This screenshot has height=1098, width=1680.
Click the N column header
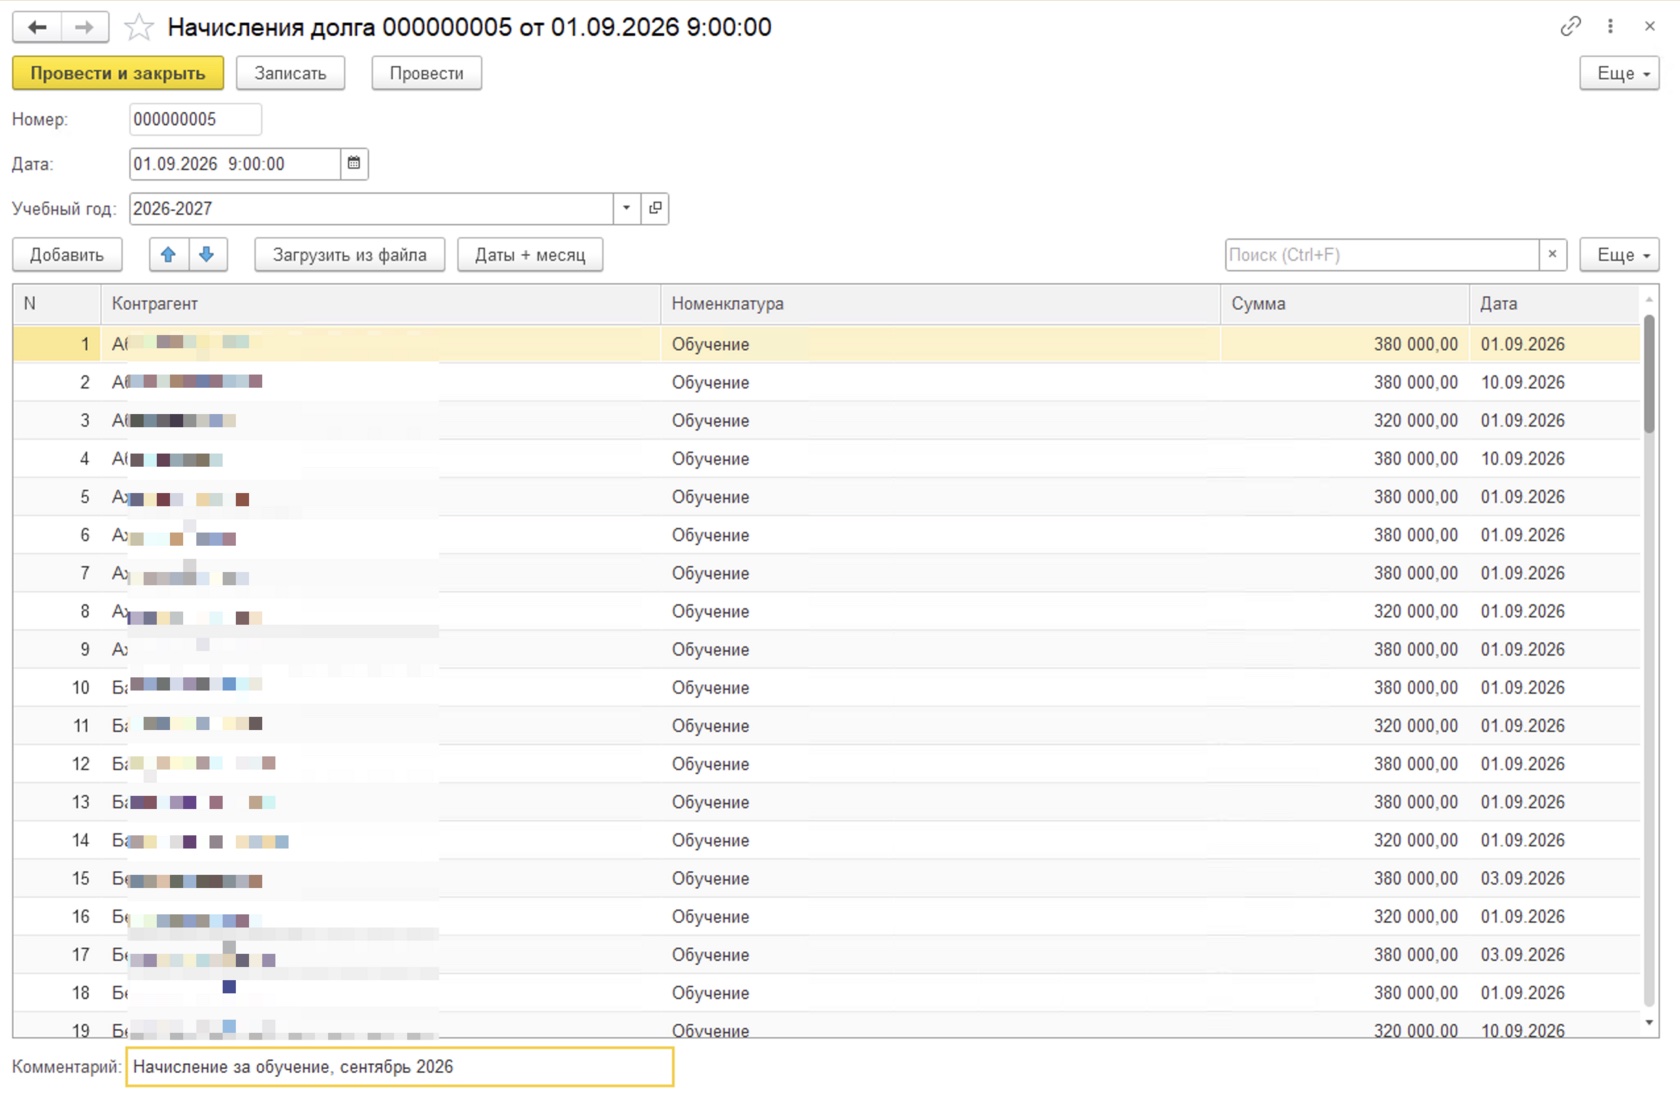coord(56,303)
